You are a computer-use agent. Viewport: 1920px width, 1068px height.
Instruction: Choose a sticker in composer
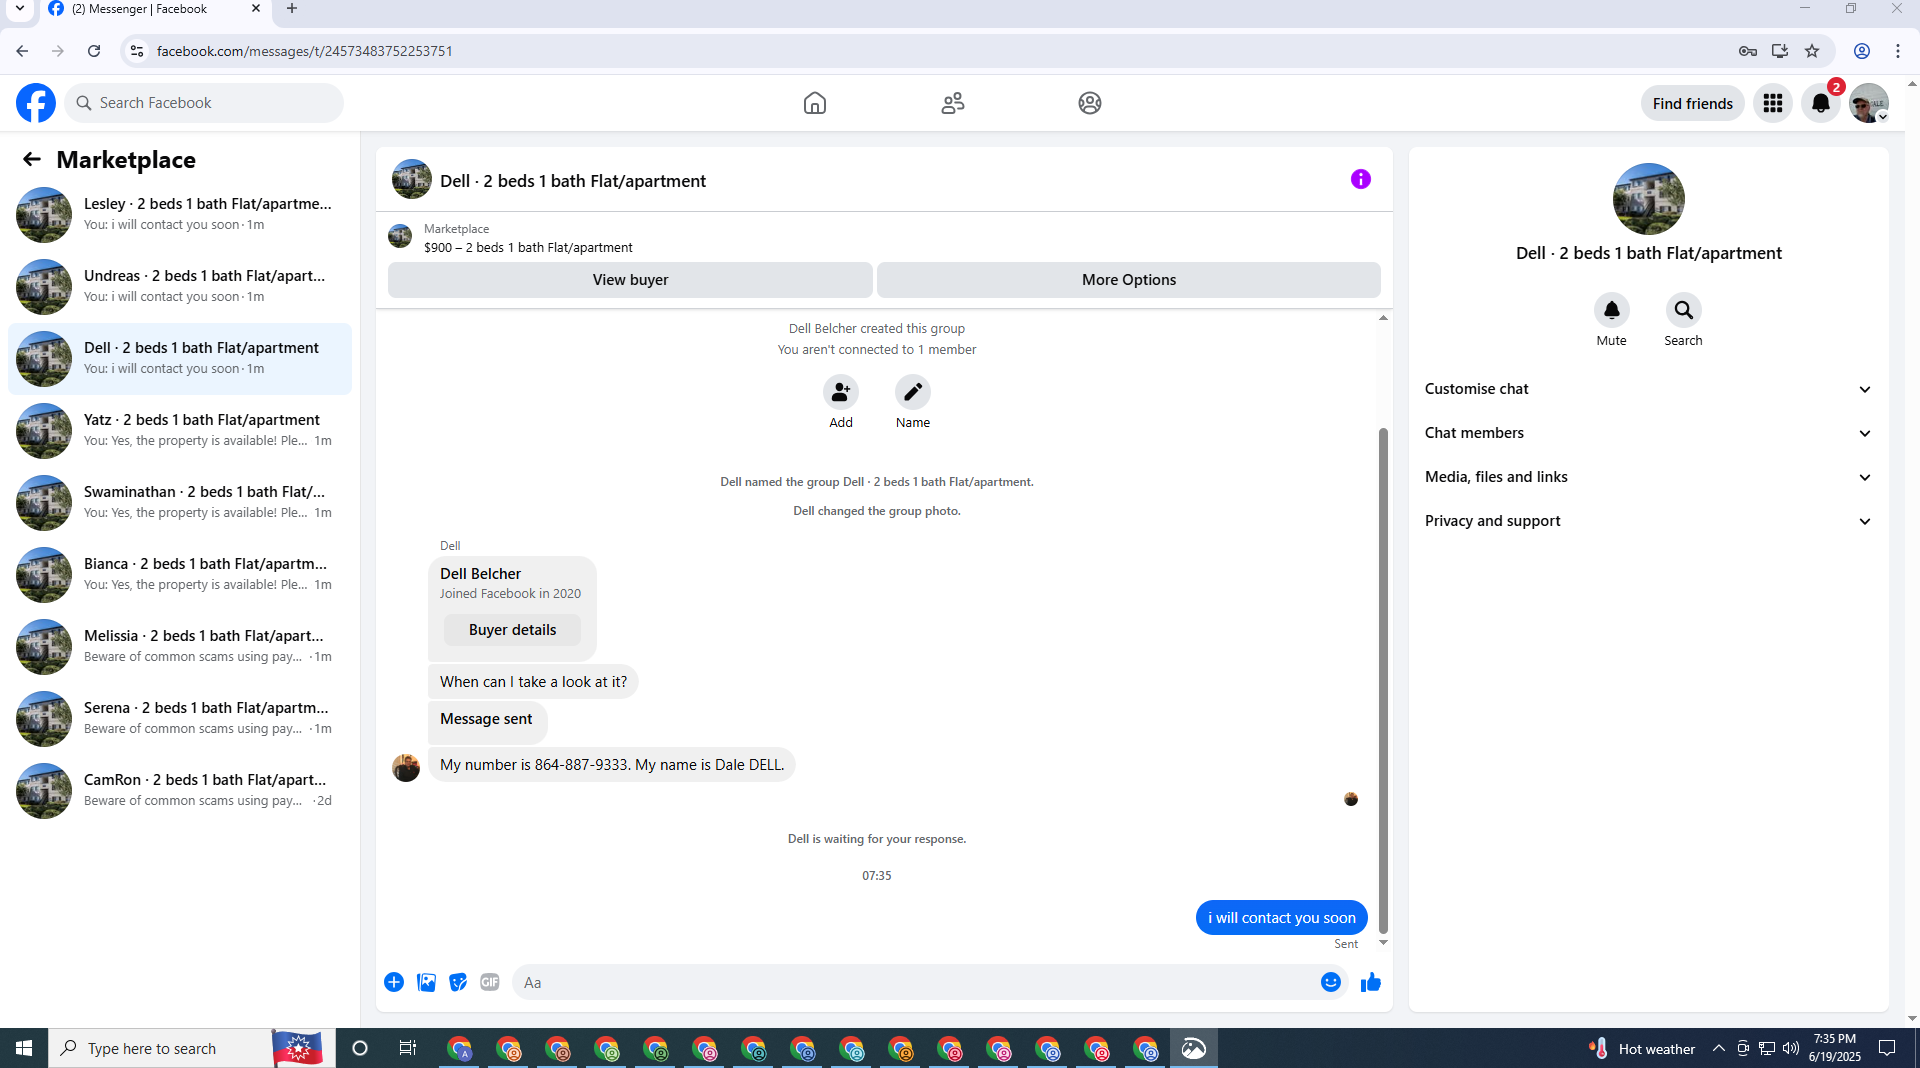[x=458, y=982]
